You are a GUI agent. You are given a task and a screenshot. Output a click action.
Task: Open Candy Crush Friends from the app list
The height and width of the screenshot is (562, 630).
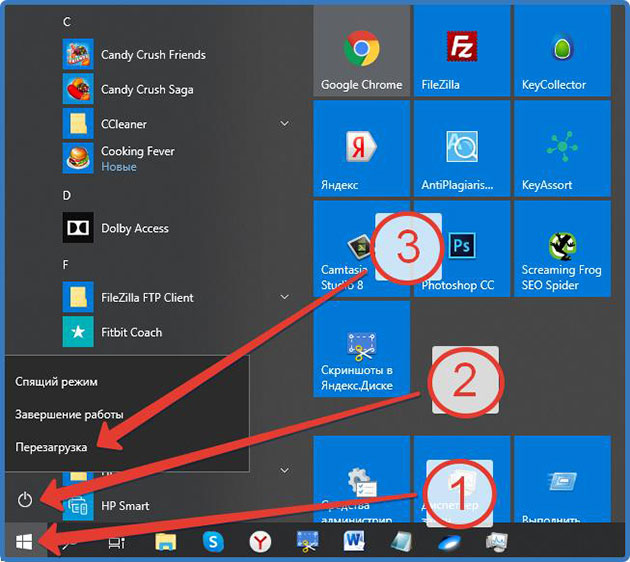pyautogui.click(x=177, y=54)
